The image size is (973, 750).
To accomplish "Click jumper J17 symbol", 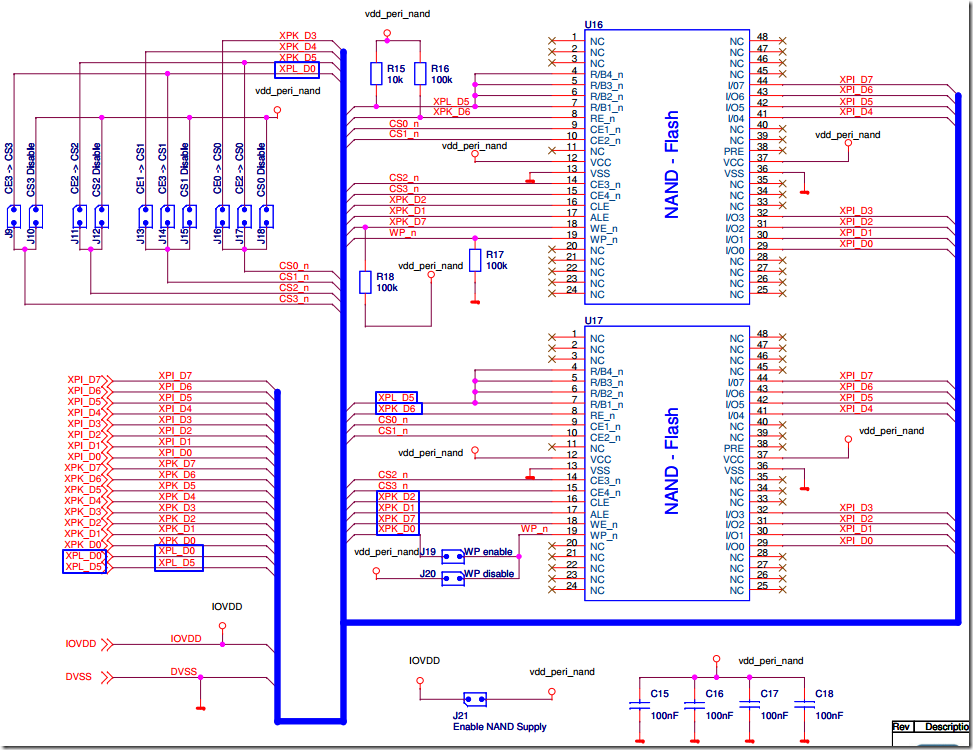I will [x=244, y=217].
